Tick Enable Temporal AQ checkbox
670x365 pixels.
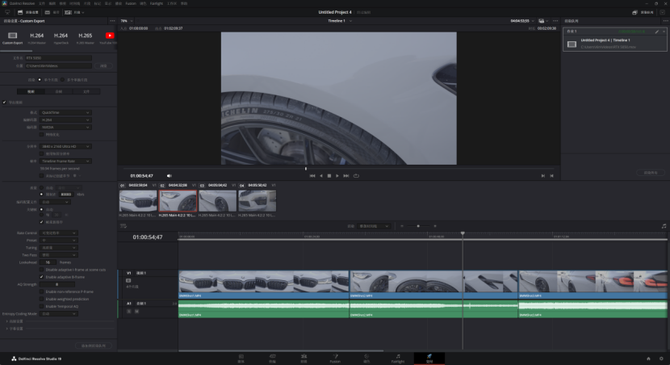41,306
